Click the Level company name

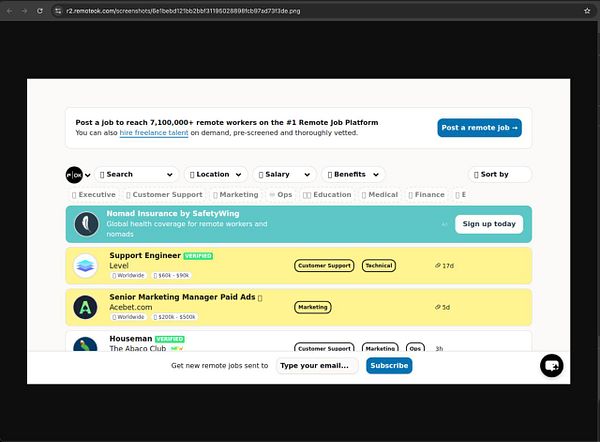click(x=119, y=266)
